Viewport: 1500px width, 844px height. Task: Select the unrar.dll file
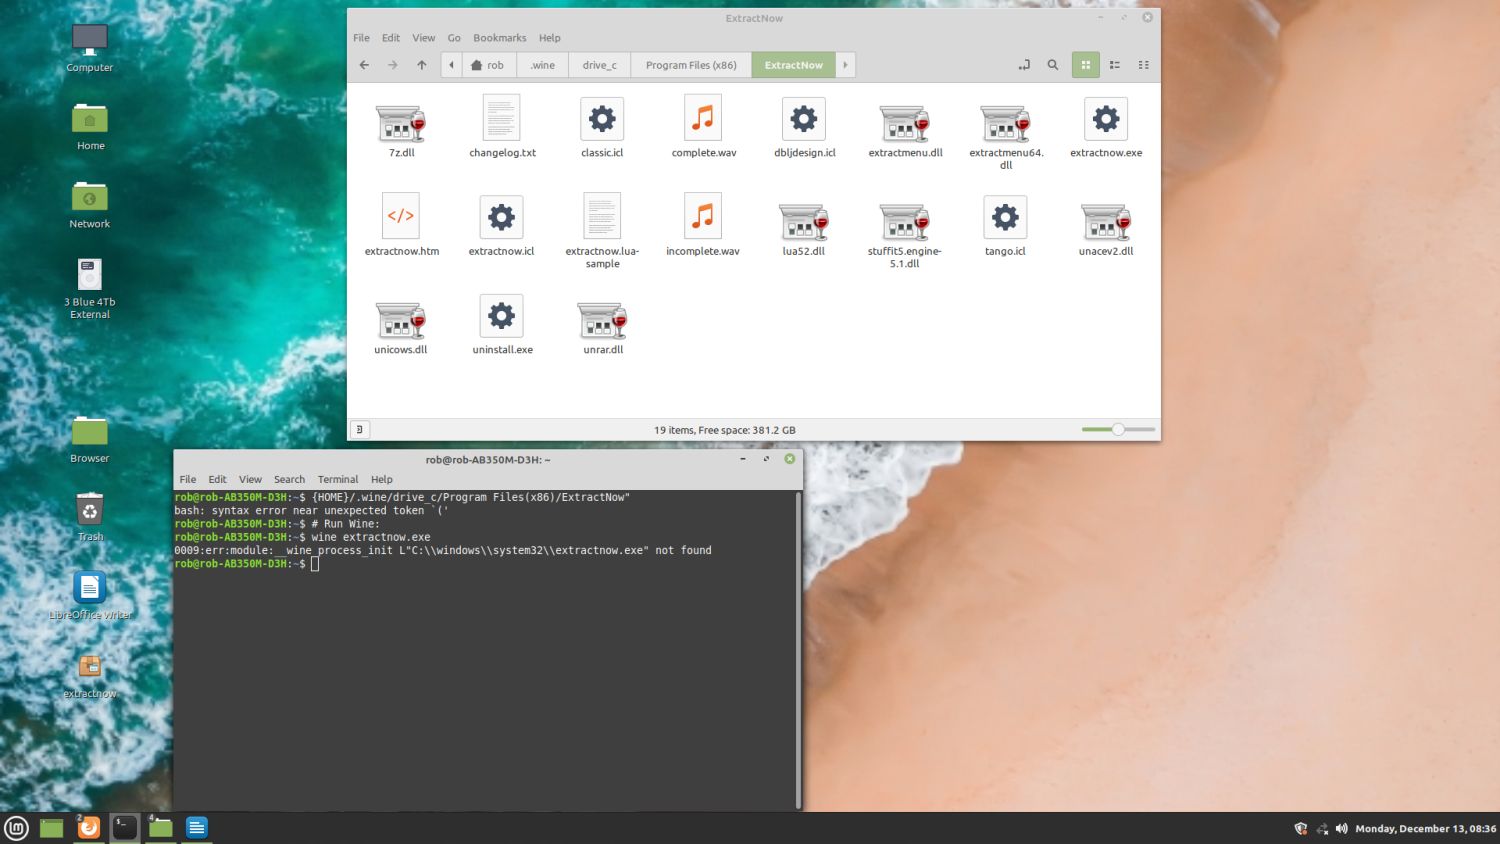pyautogui.click(x=602, y=320)
